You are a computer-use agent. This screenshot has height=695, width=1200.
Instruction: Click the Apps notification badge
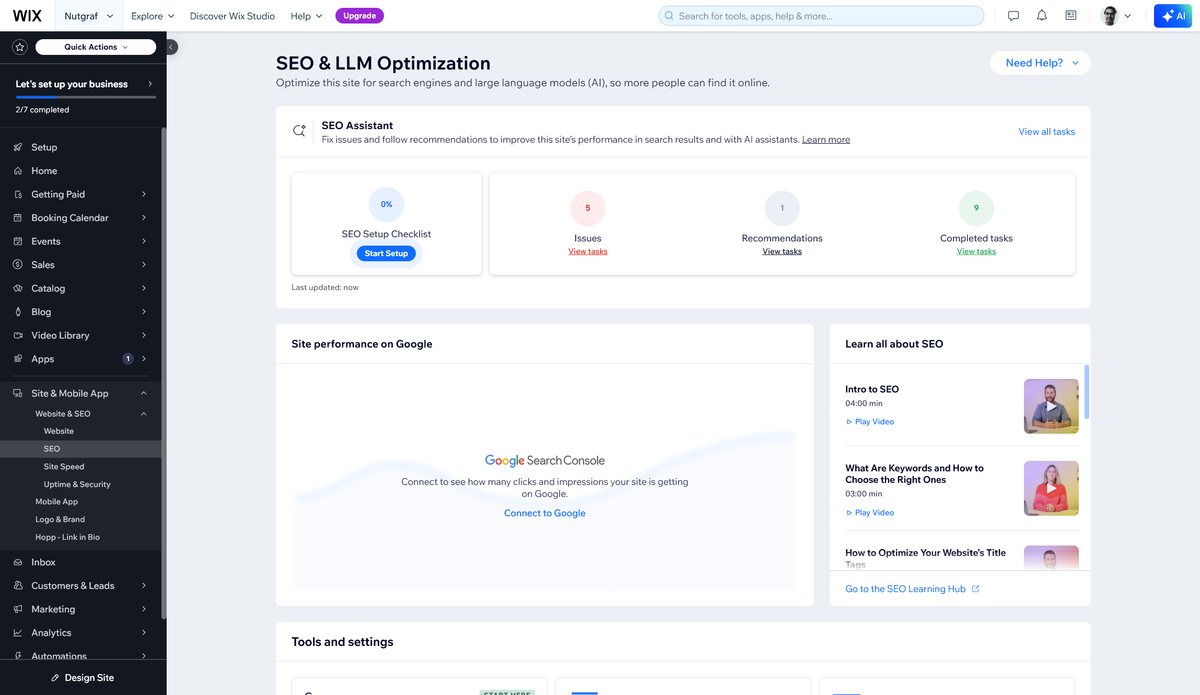[x=128, y=359]
